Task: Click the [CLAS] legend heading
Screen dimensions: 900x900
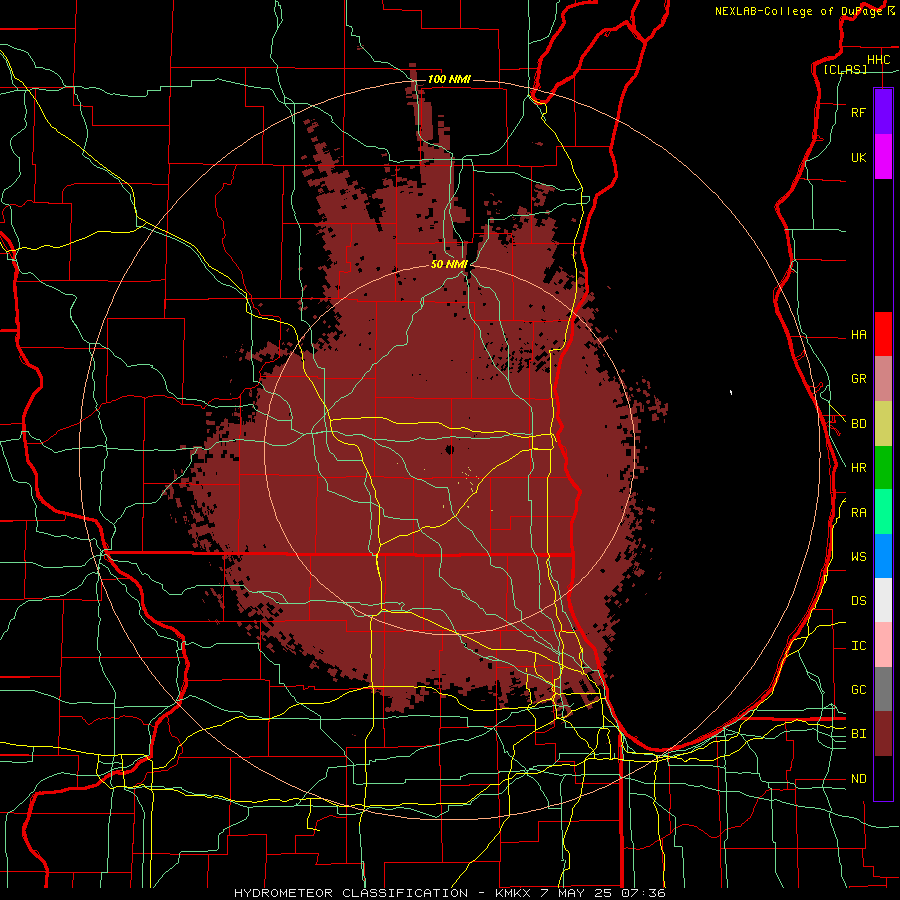Action: [845, 69]
